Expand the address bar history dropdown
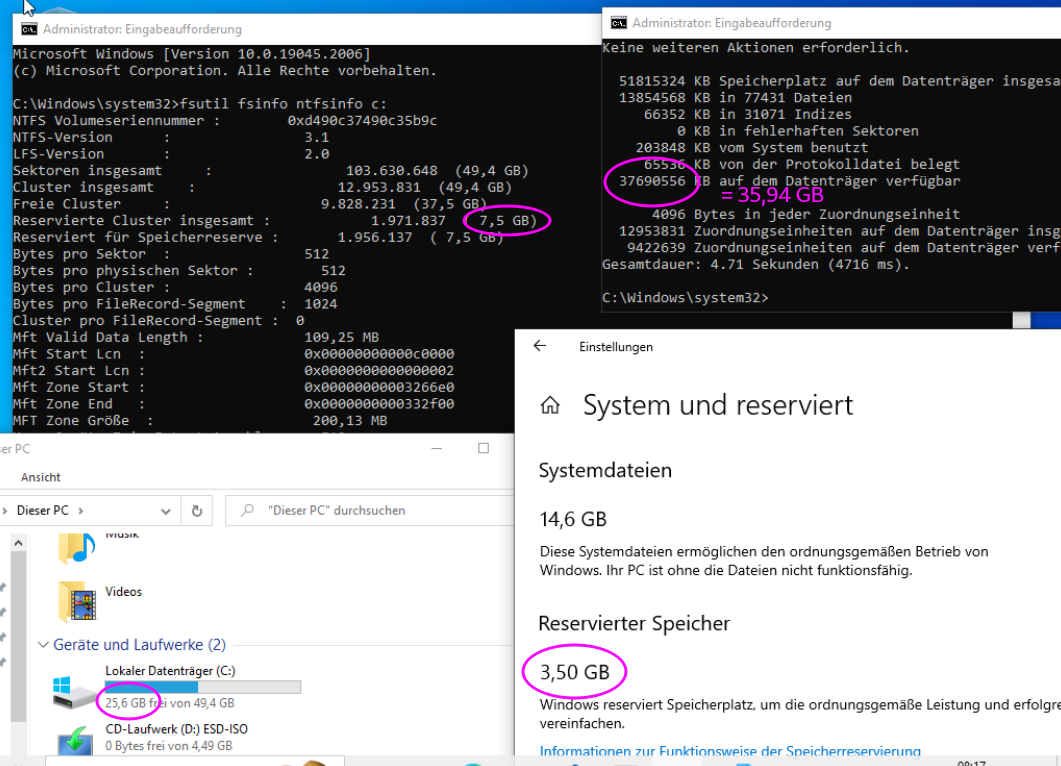Image resolution: width=1061 pixels, height=766 pixels. tap(165, 510)
